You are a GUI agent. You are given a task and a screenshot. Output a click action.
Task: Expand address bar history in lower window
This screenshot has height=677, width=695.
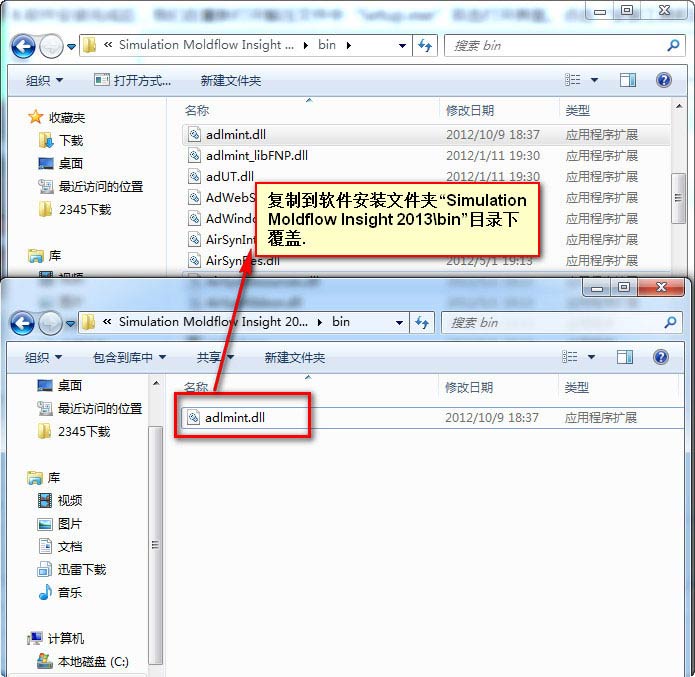tap(399, 322)
